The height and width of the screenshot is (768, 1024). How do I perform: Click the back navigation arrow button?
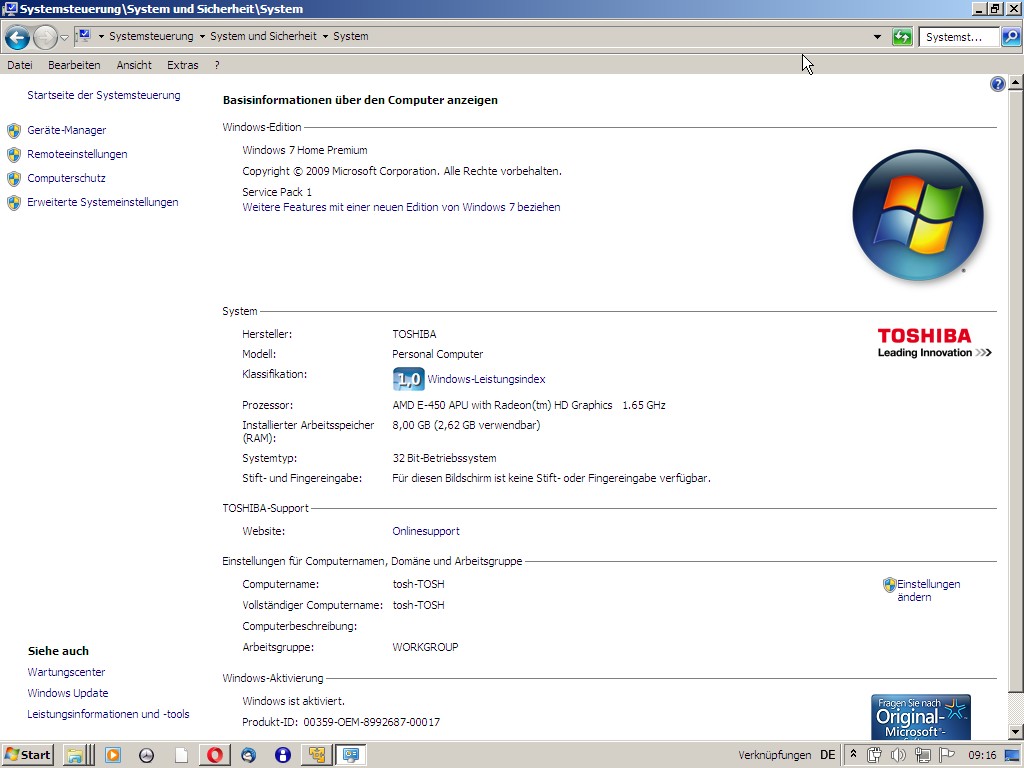(17, 38)
